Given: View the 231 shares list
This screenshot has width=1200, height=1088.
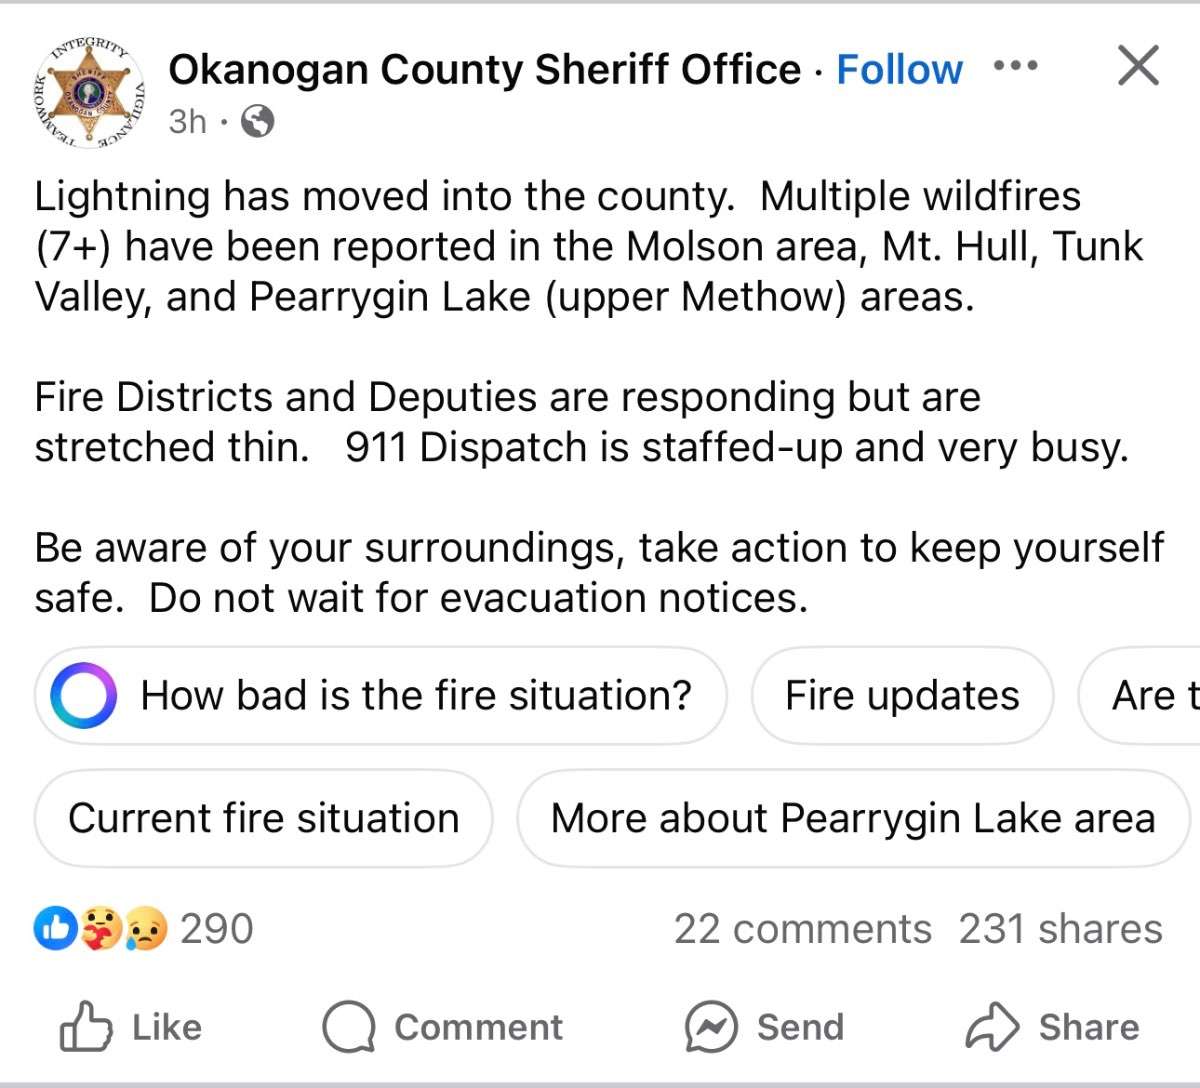Looking at the screenshot, I should [1060, 929].
